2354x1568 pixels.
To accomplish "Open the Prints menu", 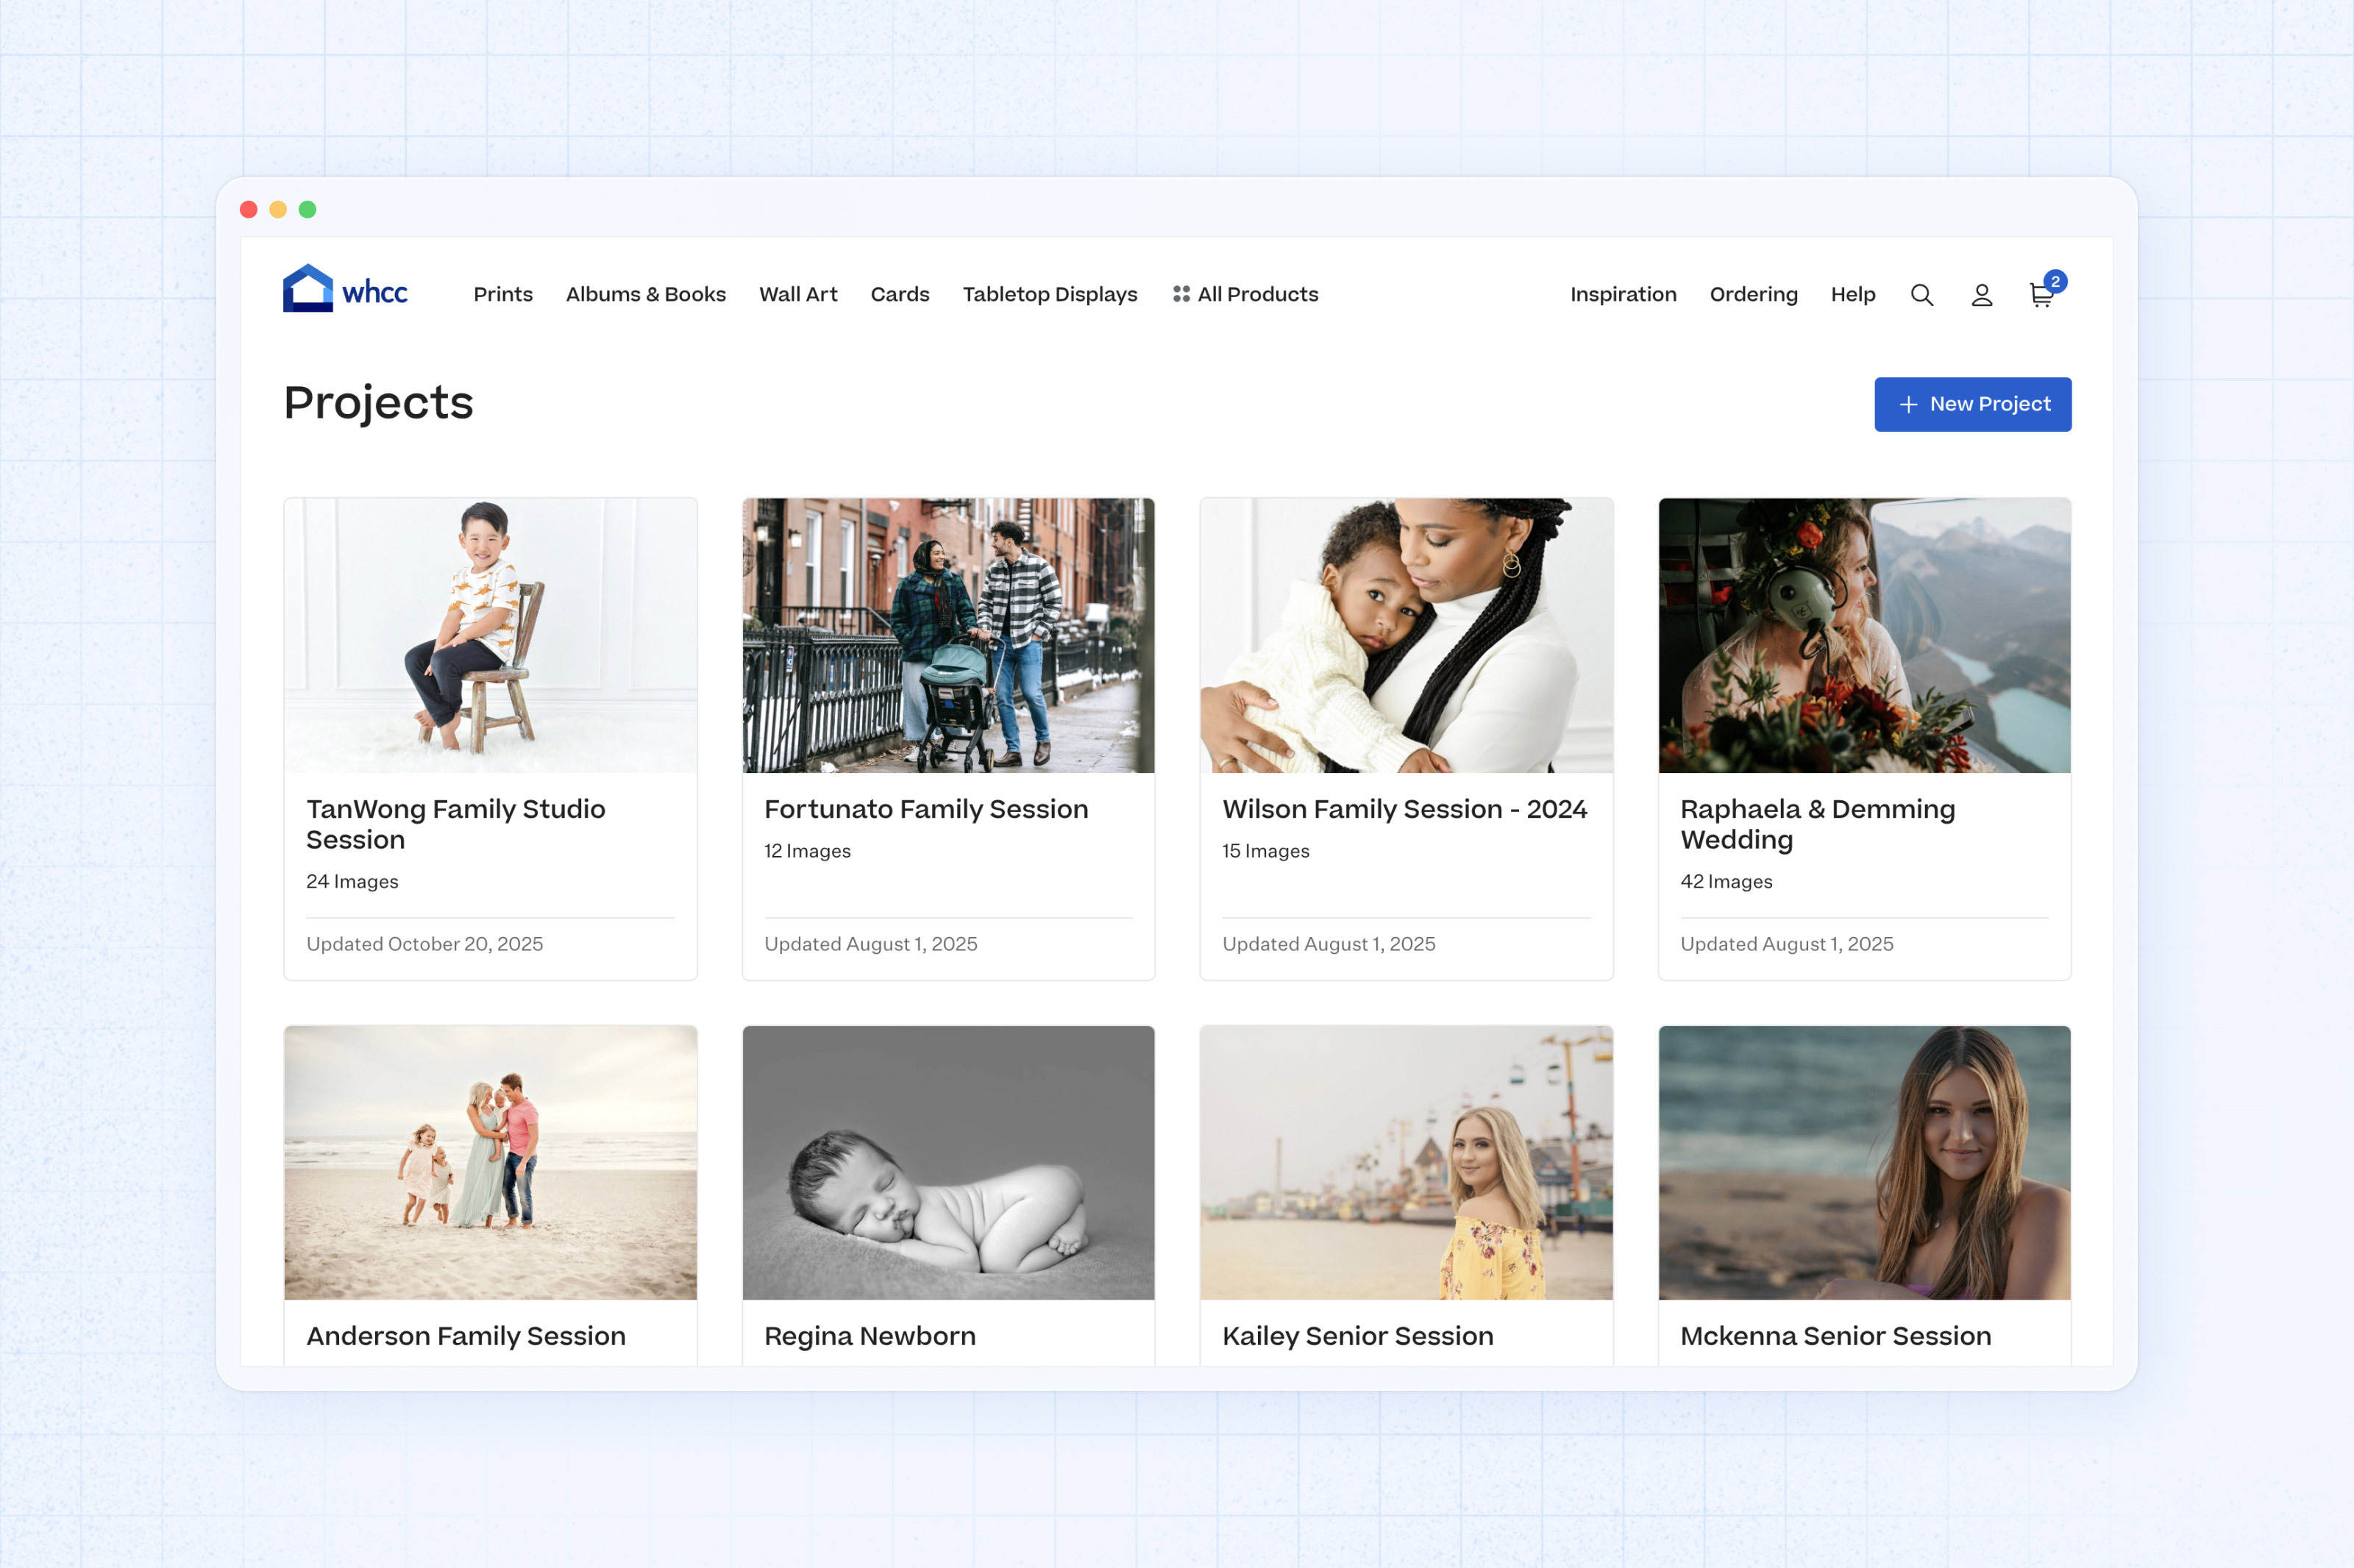I will [503, 294].
